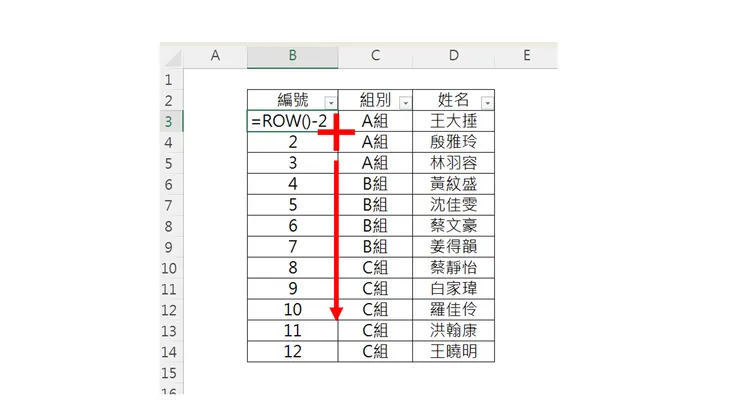The height and width of the screenshot is (416, 740).
Task: Select the cell with number 11
Action: click(293, 331)
